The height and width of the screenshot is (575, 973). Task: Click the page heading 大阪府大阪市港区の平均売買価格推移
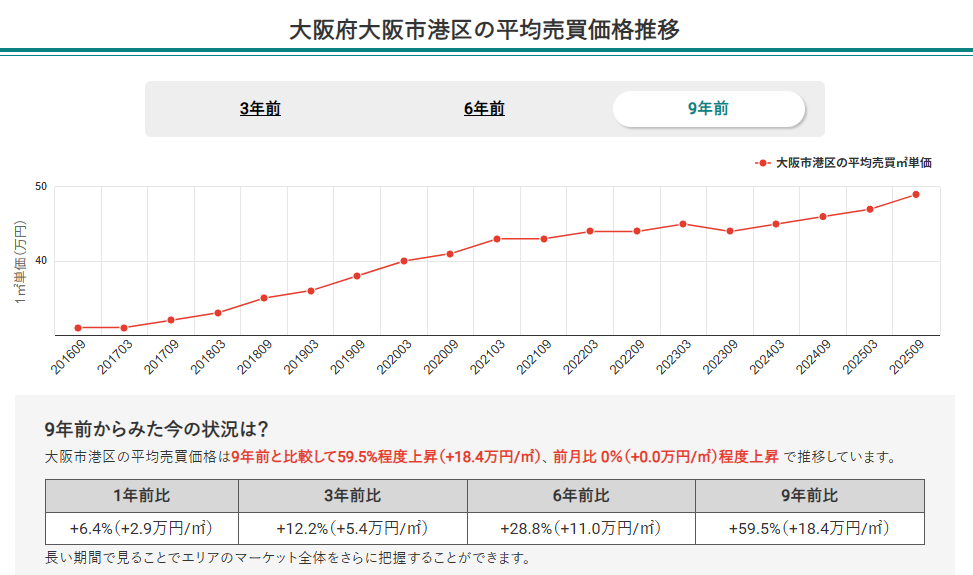(x=484, y=29)
